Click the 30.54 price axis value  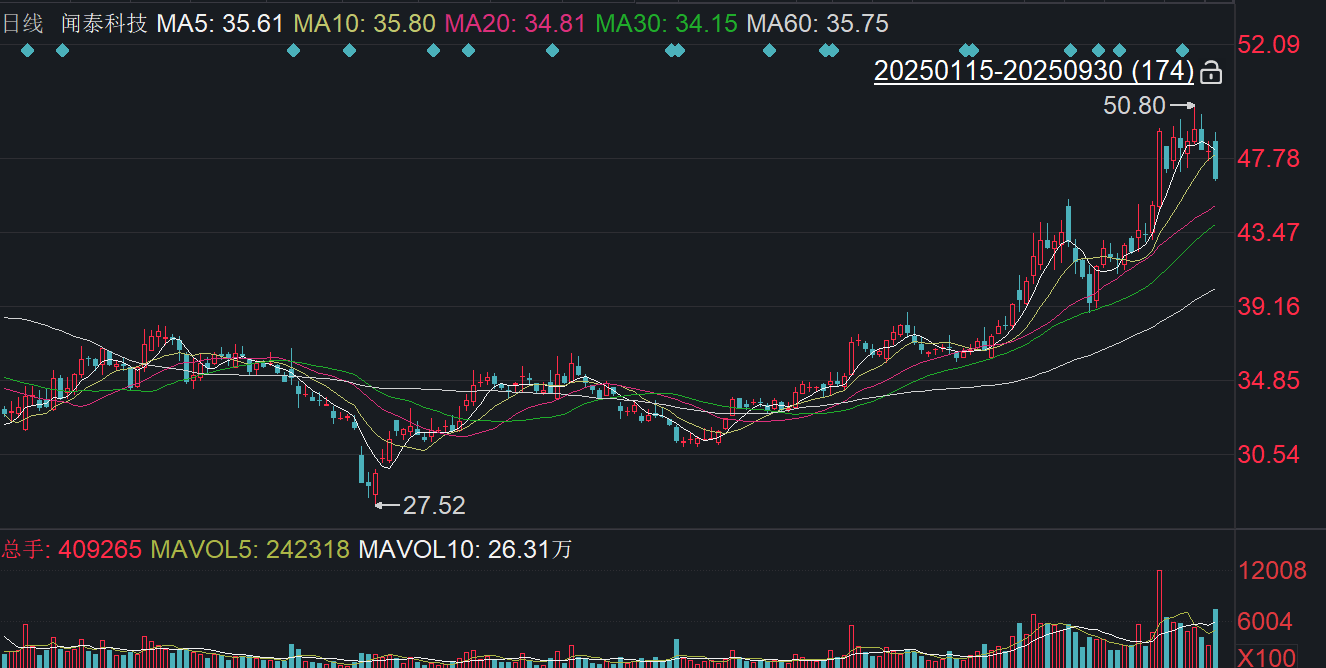1270,454
